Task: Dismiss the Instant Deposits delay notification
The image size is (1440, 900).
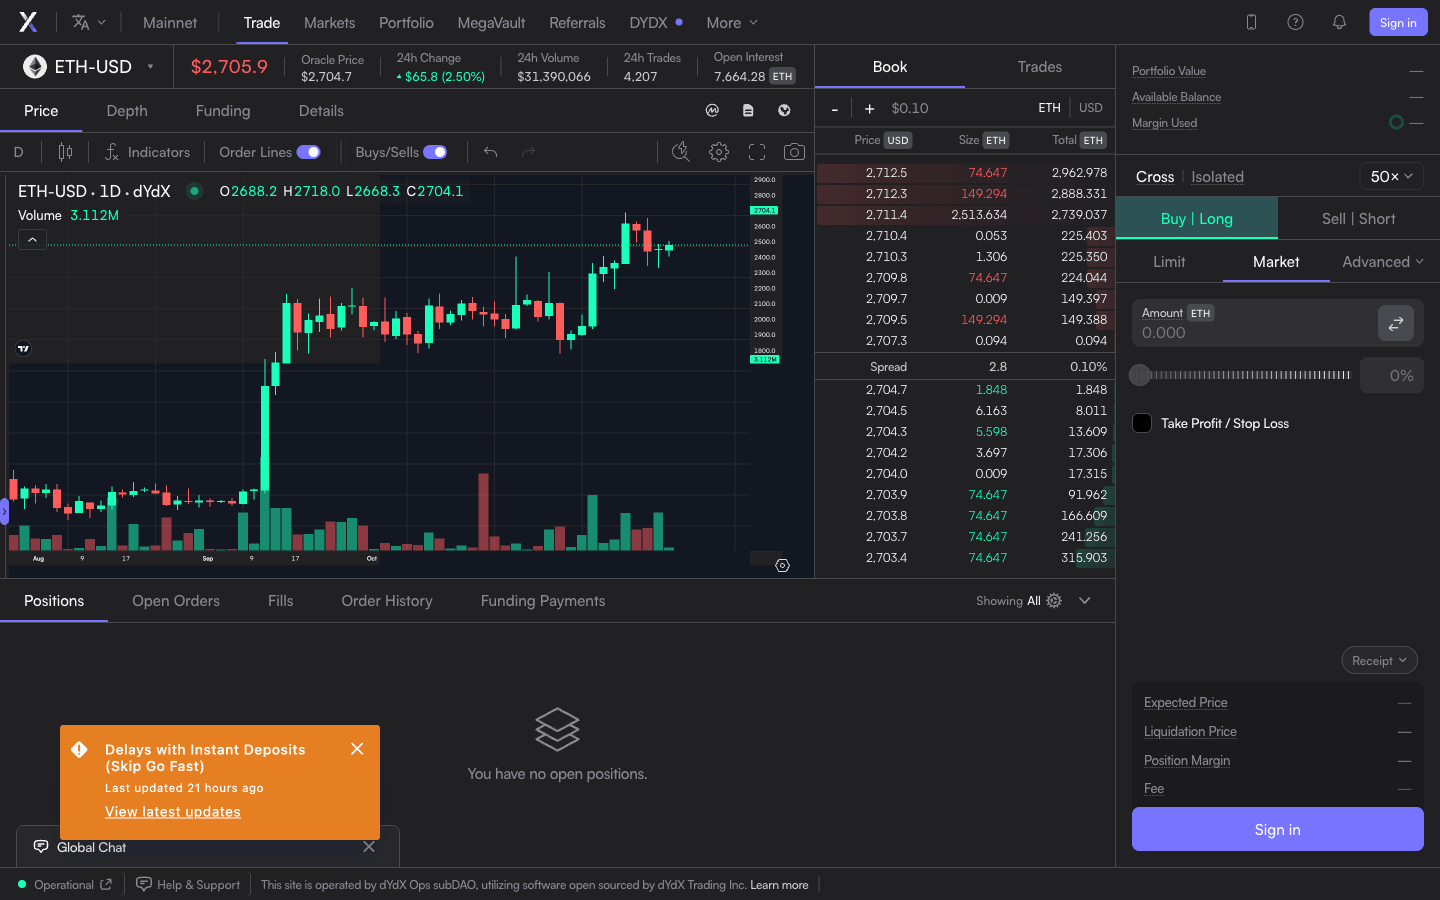Action: click(x=357, y=749)
